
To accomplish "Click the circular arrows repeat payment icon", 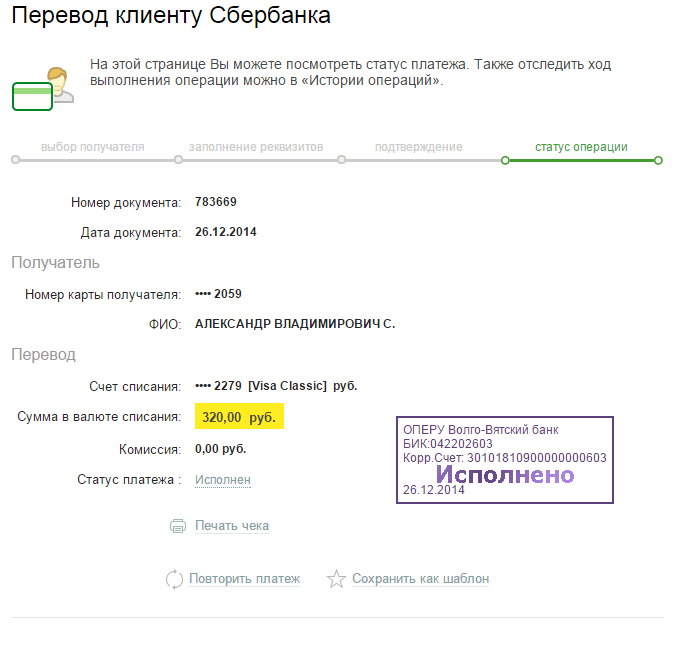I will click(174, 579).
